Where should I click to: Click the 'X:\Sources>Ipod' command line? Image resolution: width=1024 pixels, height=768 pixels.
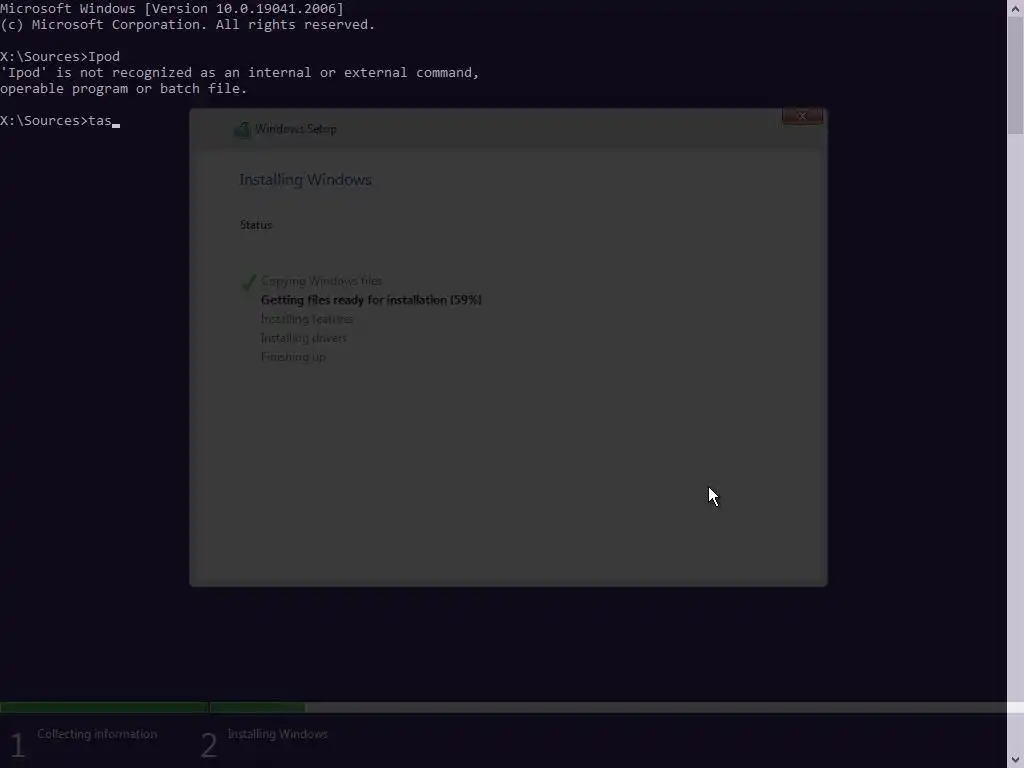click(60, 56)
